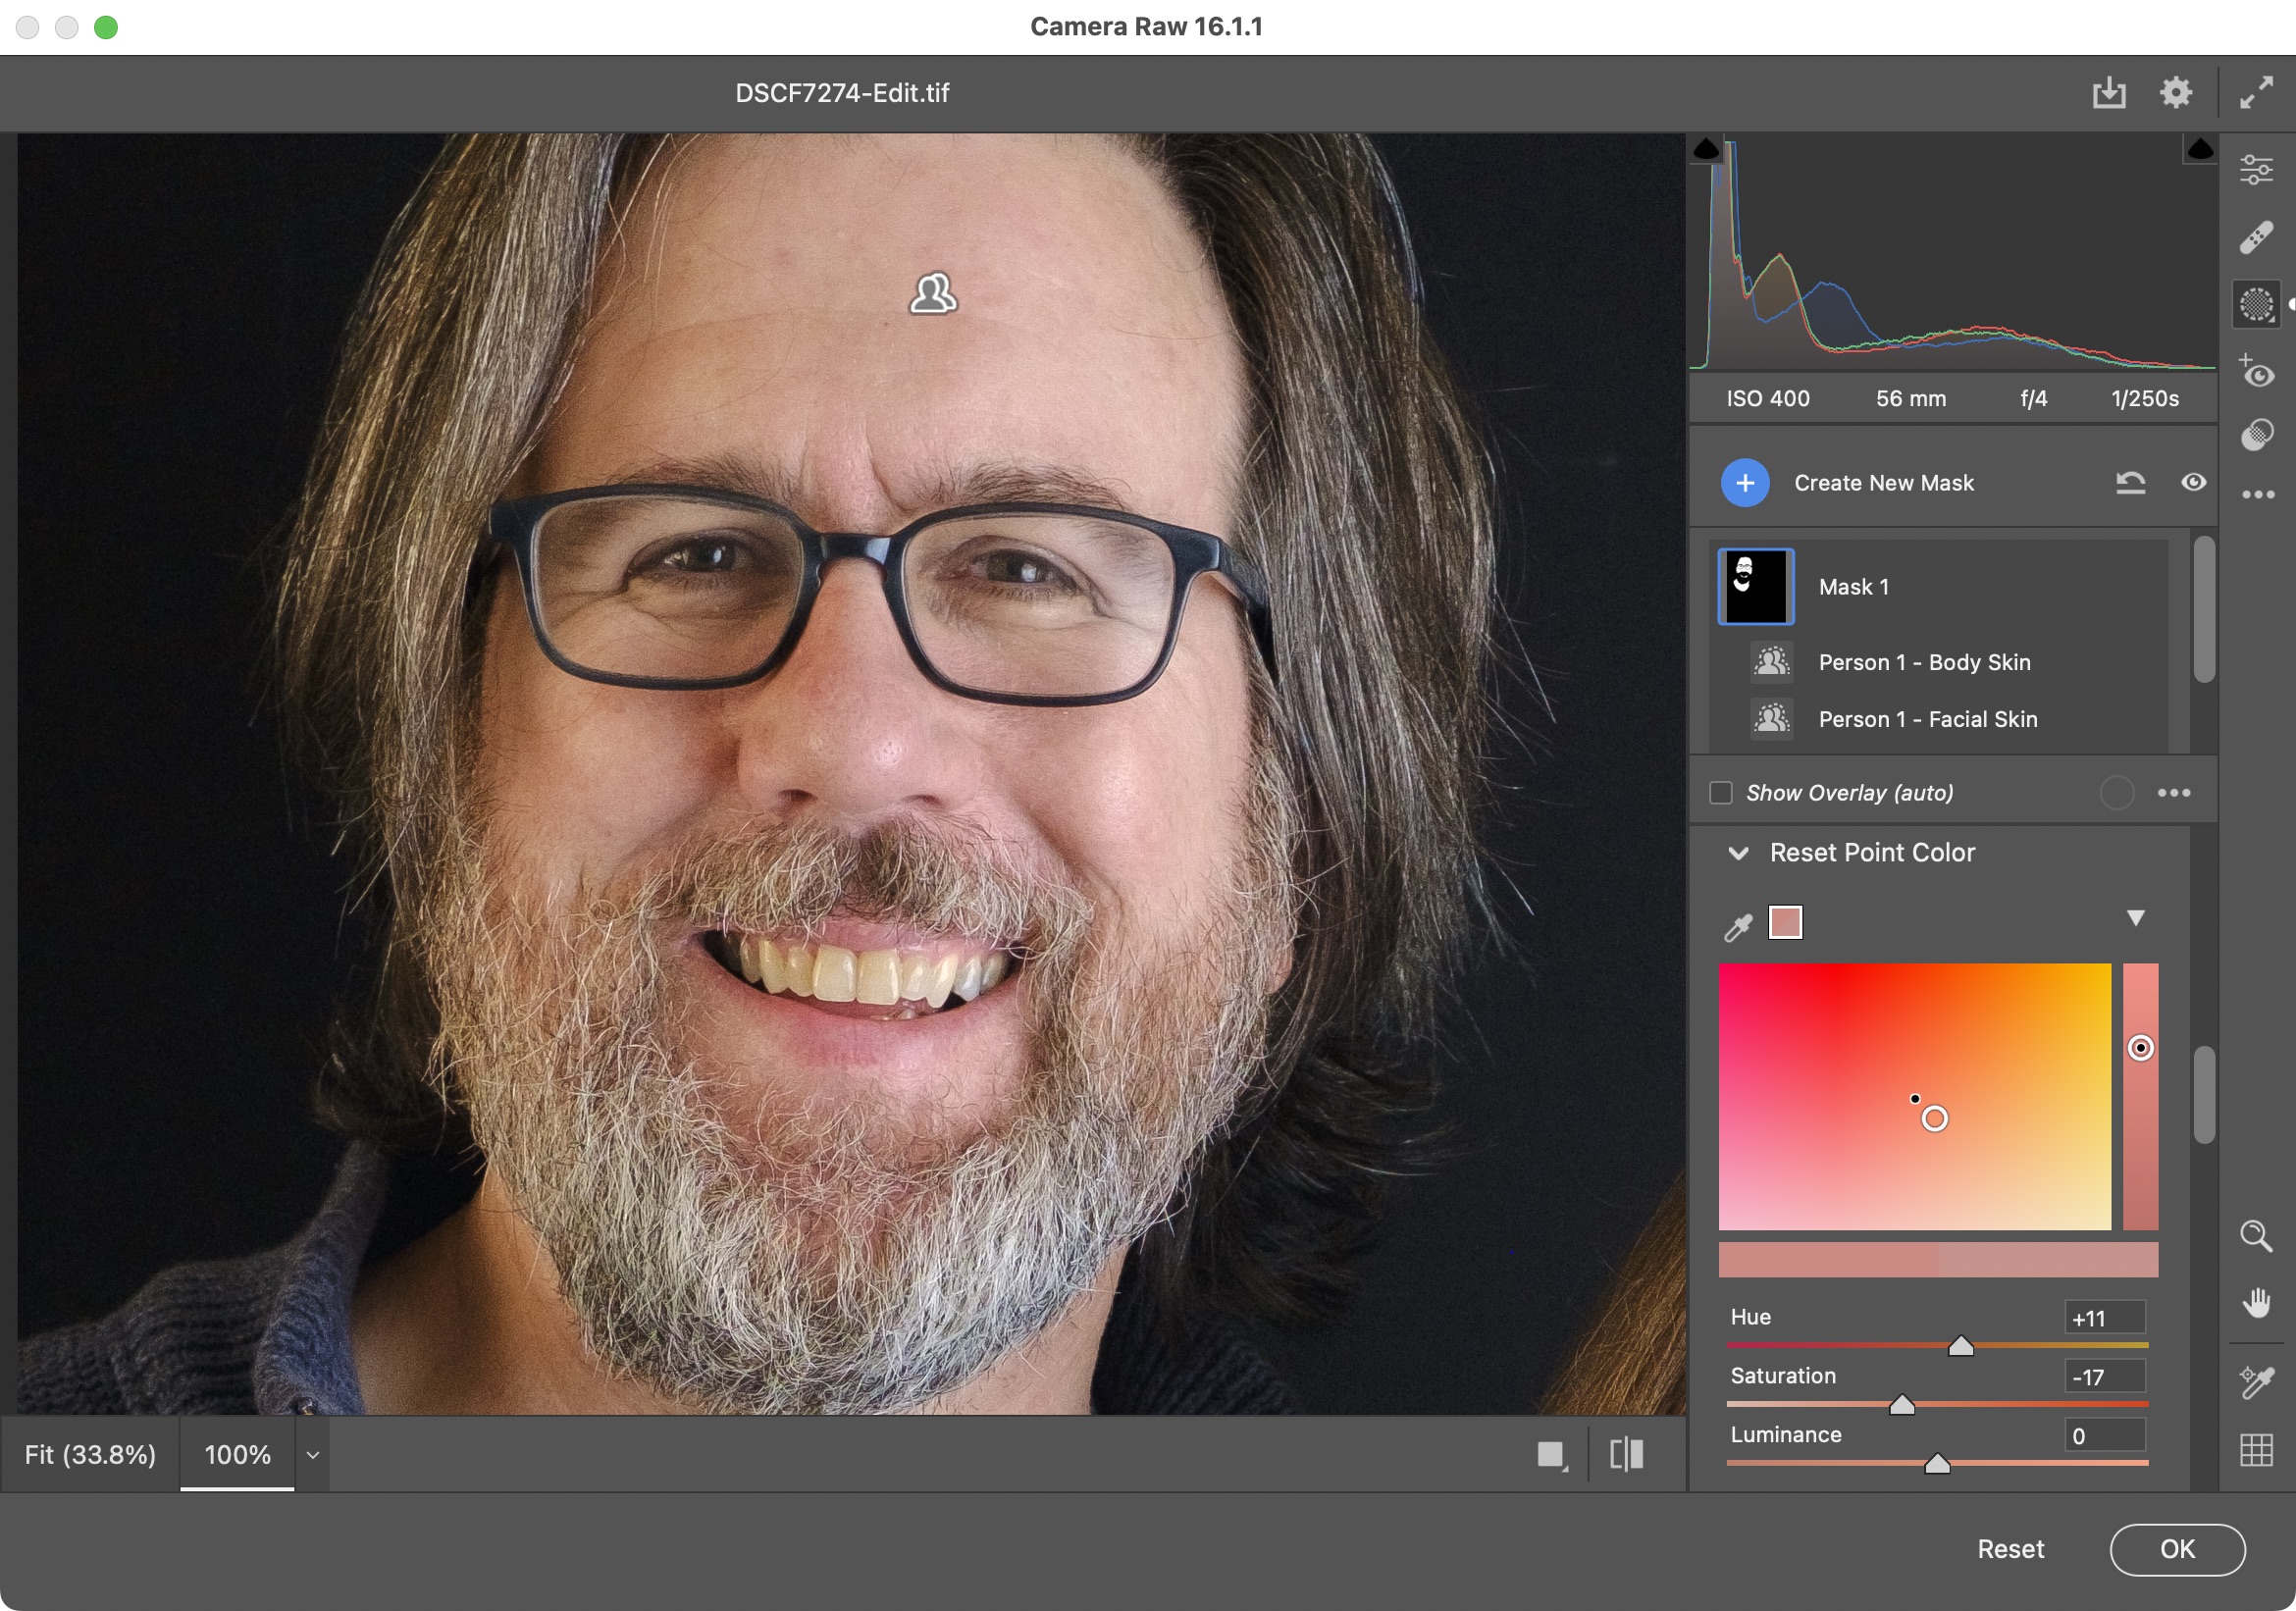The height and width of the screenshot is (1611, 2296).
Task: Open Camera Raw preferences gear
Action: [x=2175, y=93]
